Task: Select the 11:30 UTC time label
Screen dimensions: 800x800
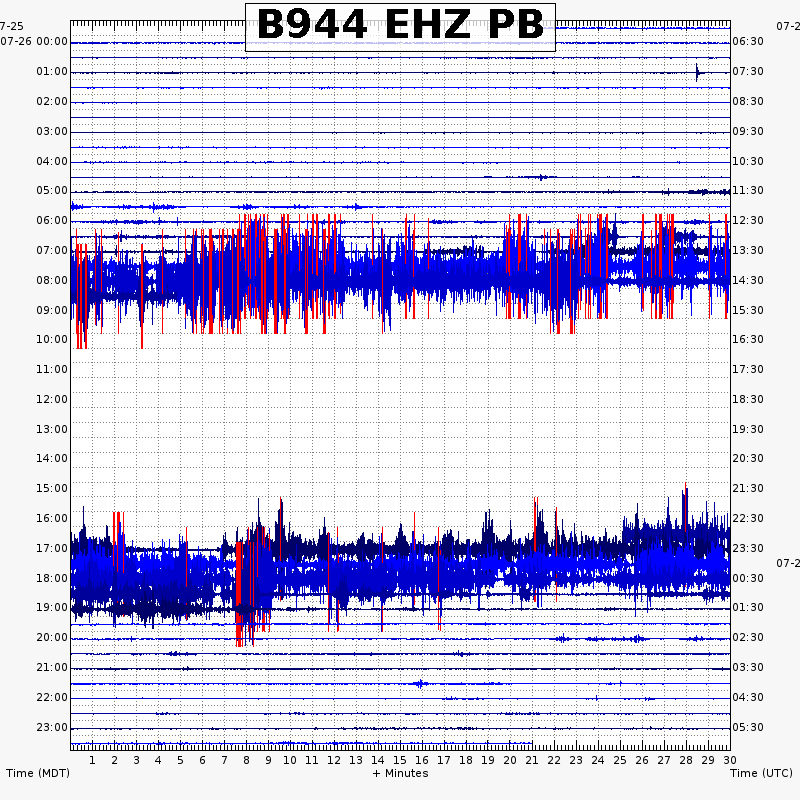Action: [x=748, y=190]
